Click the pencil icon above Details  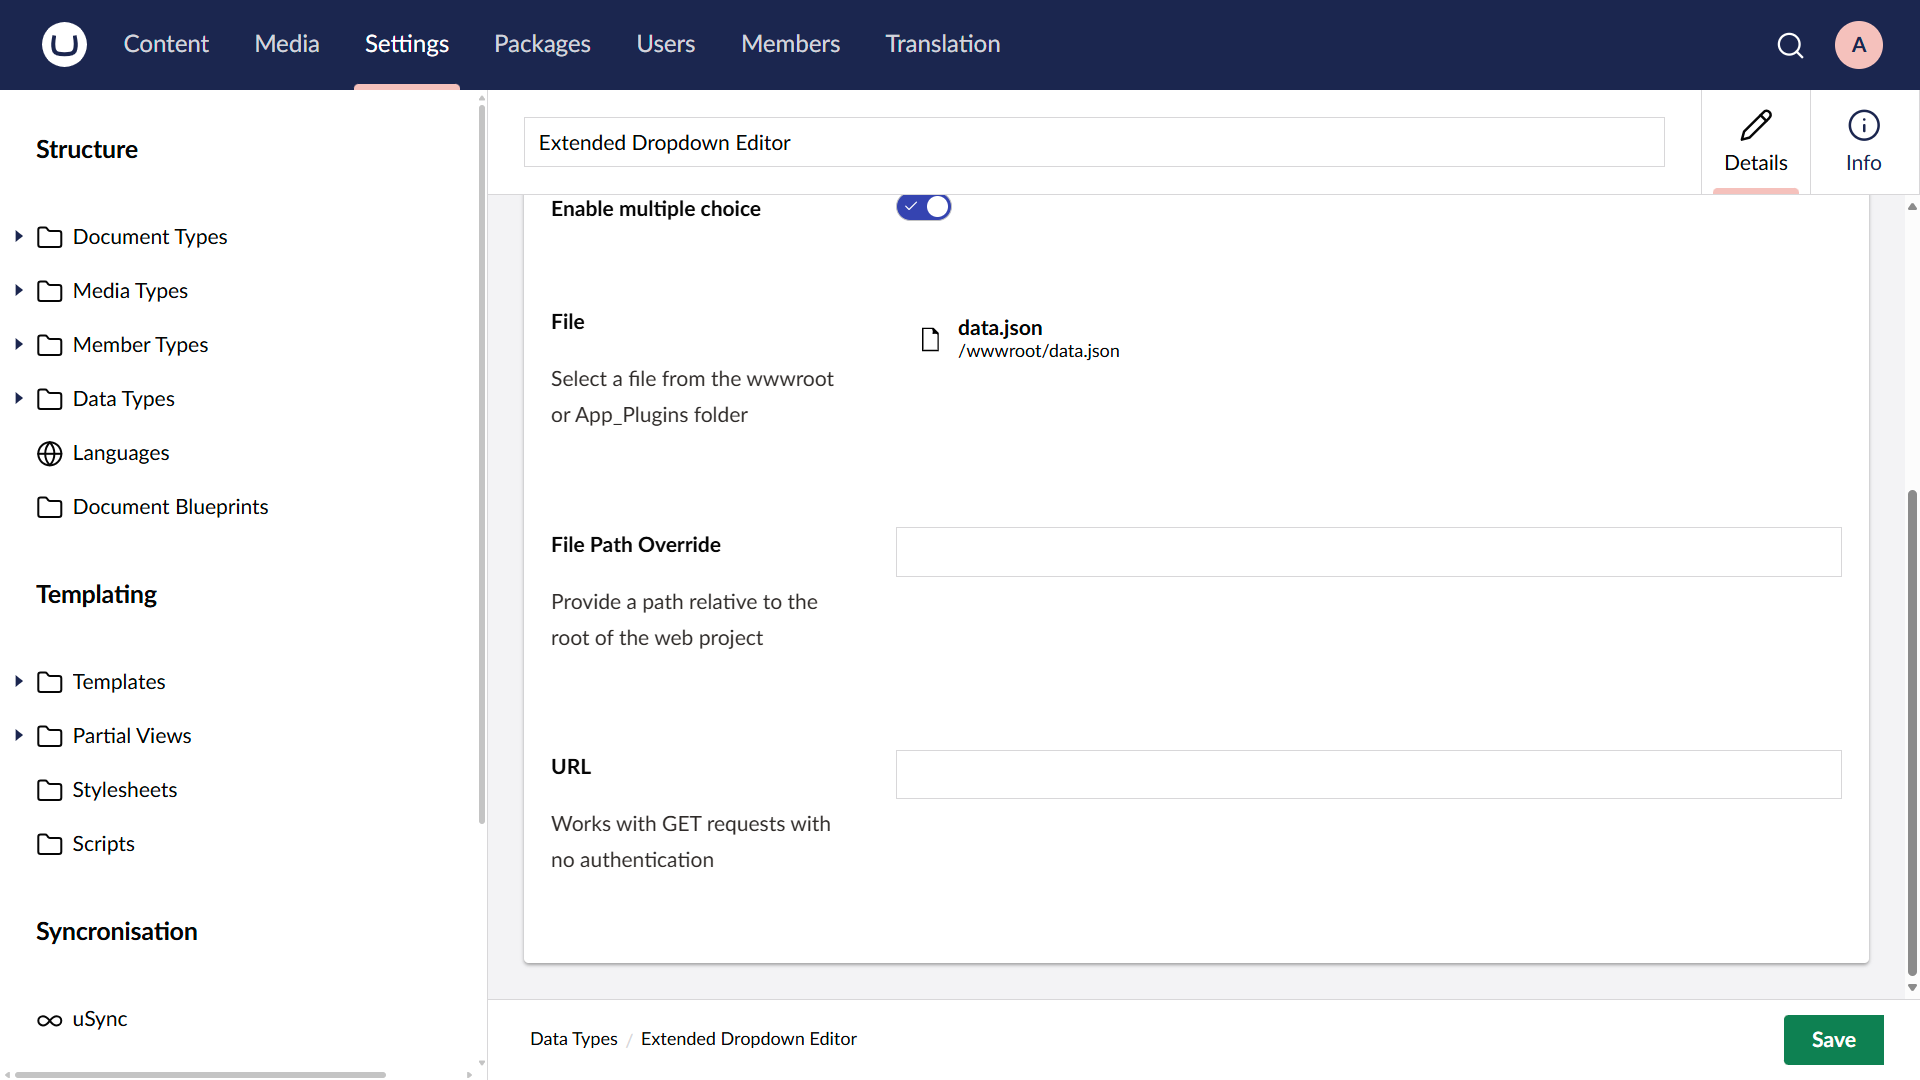(1756, 124)
